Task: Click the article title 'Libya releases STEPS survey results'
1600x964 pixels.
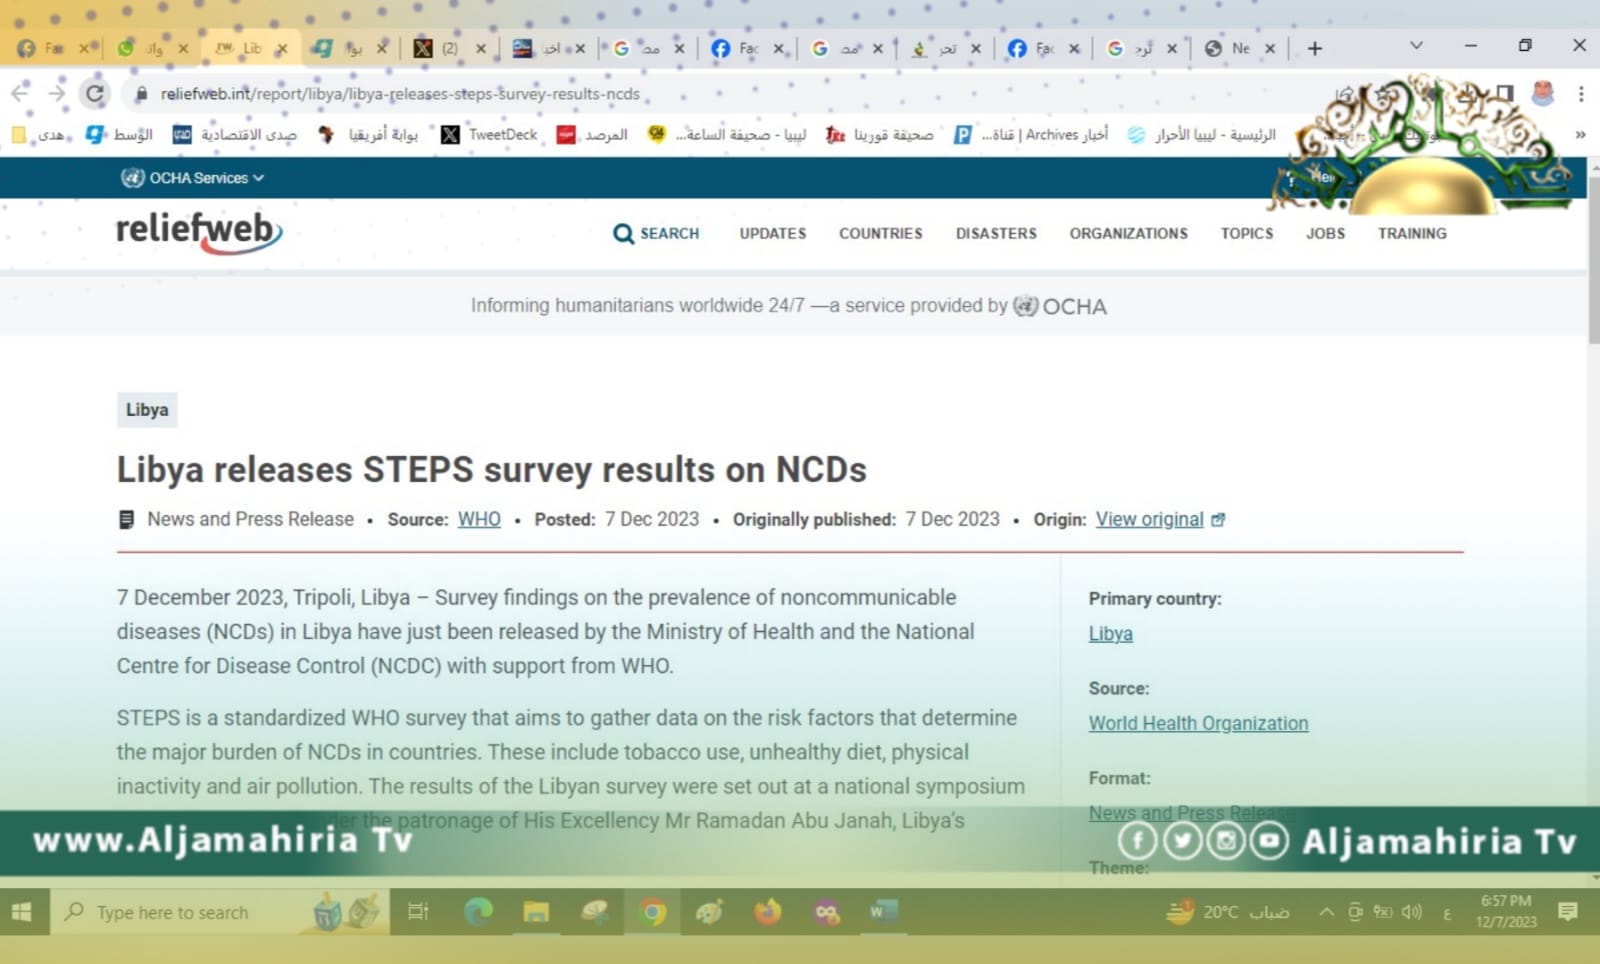Action: click(x=491, y=469)
